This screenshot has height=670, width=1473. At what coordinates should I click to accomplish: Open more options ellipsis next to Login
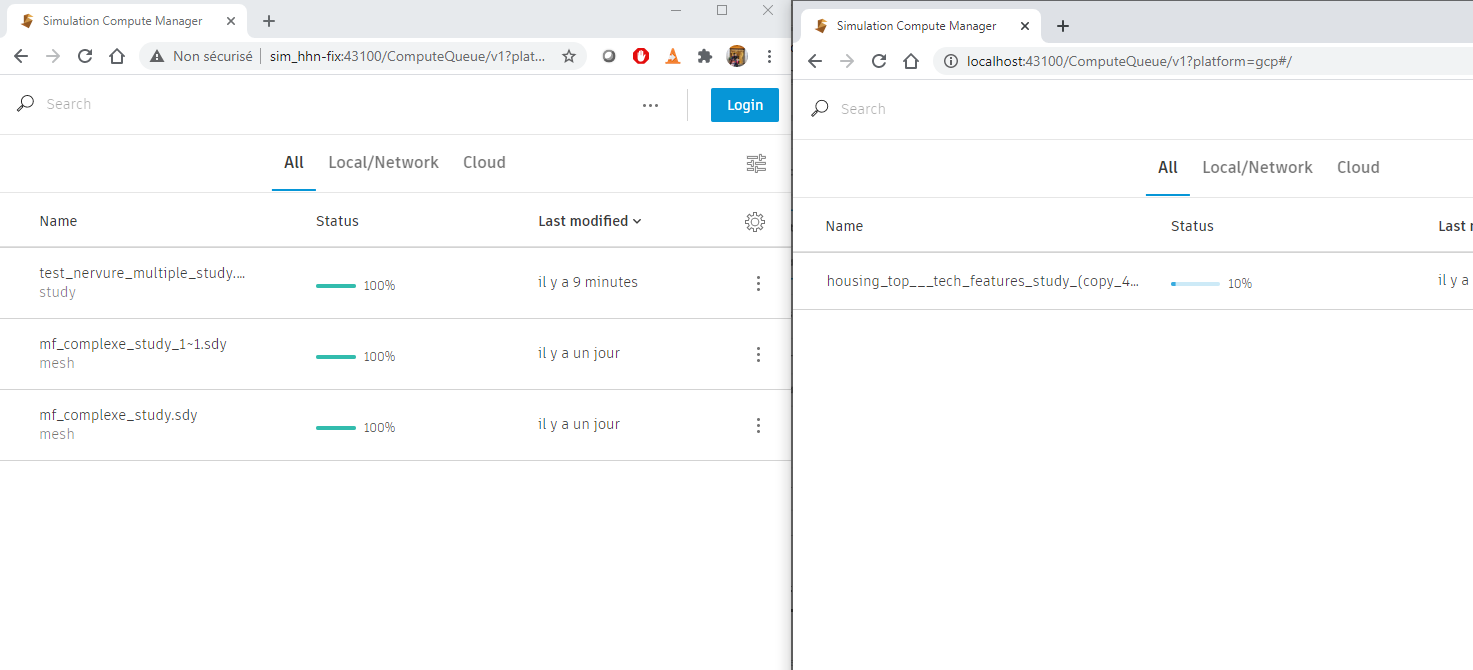651,105
